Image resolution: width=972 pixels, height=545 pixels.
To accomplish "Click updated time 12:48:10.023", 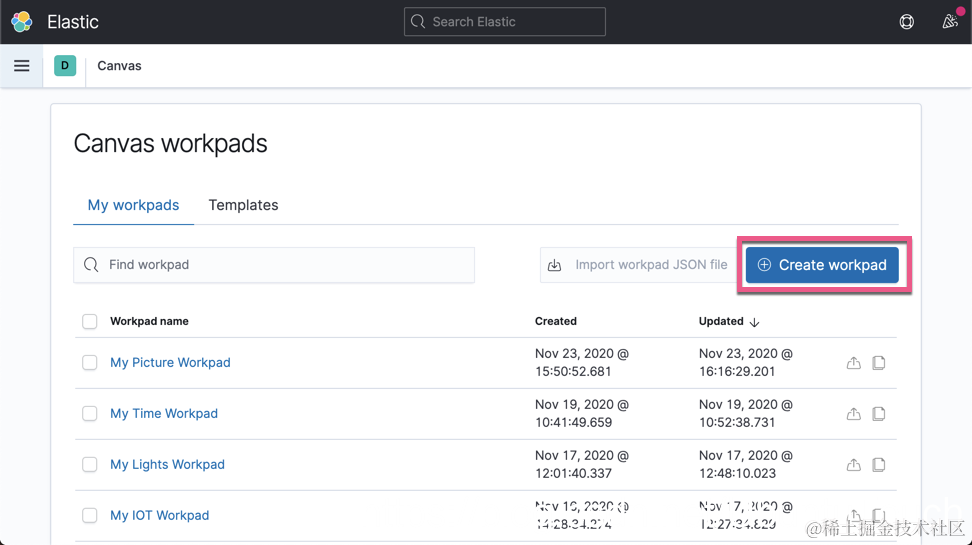I will [x=737, y=473].
